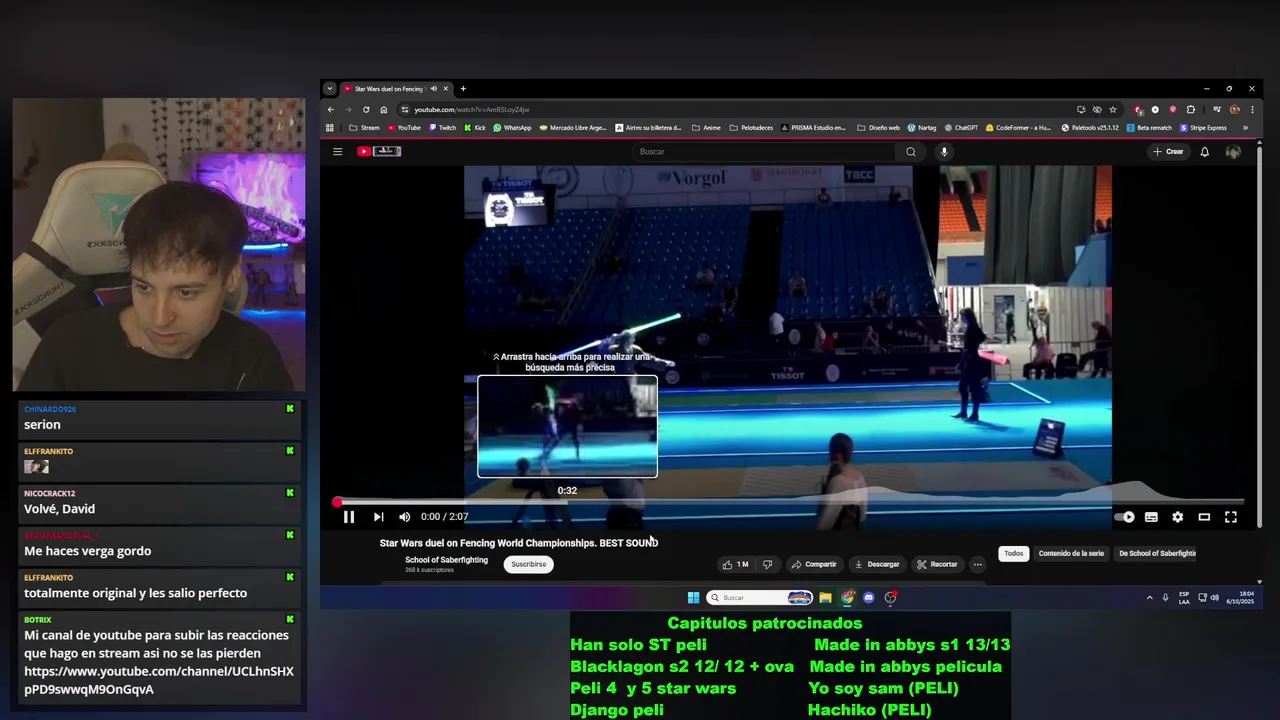Viewport: 1280px width, 720px height.
Task: Click the Windows taskbar search box
Action: (759, 598)
